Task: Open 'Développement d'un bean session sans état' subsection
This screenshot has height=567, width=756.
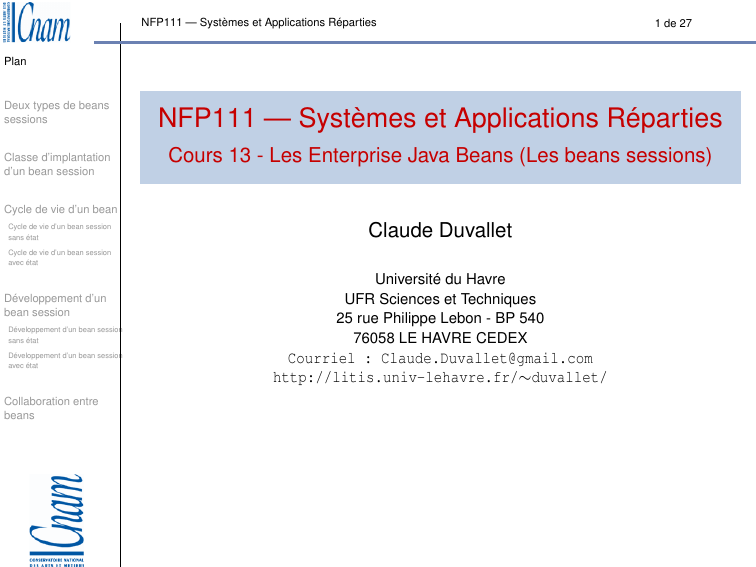Action: click(64, 335)
